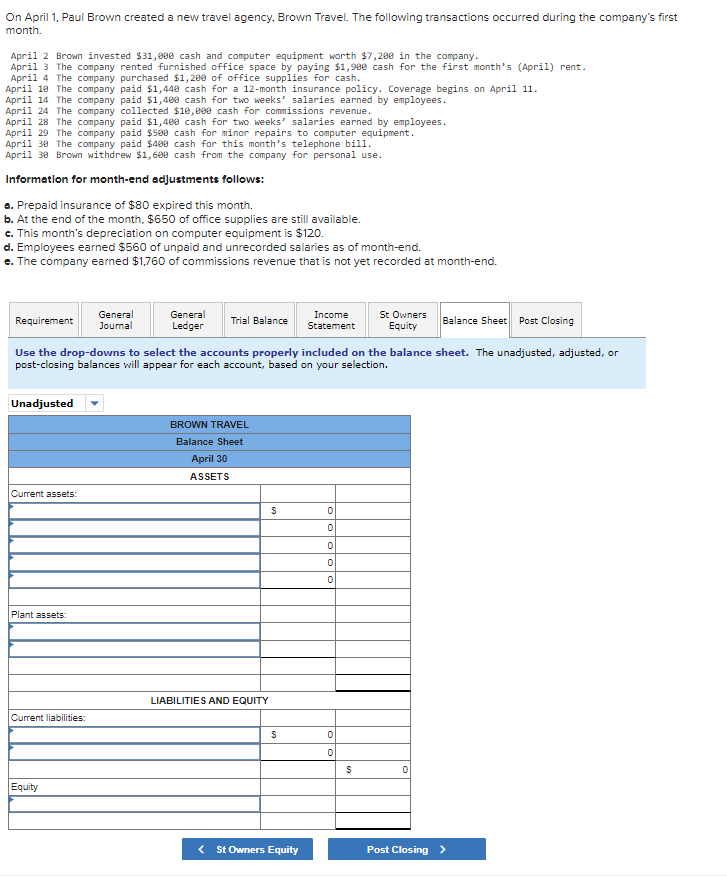Open the Trial Balance tab

tap(259, 320)
